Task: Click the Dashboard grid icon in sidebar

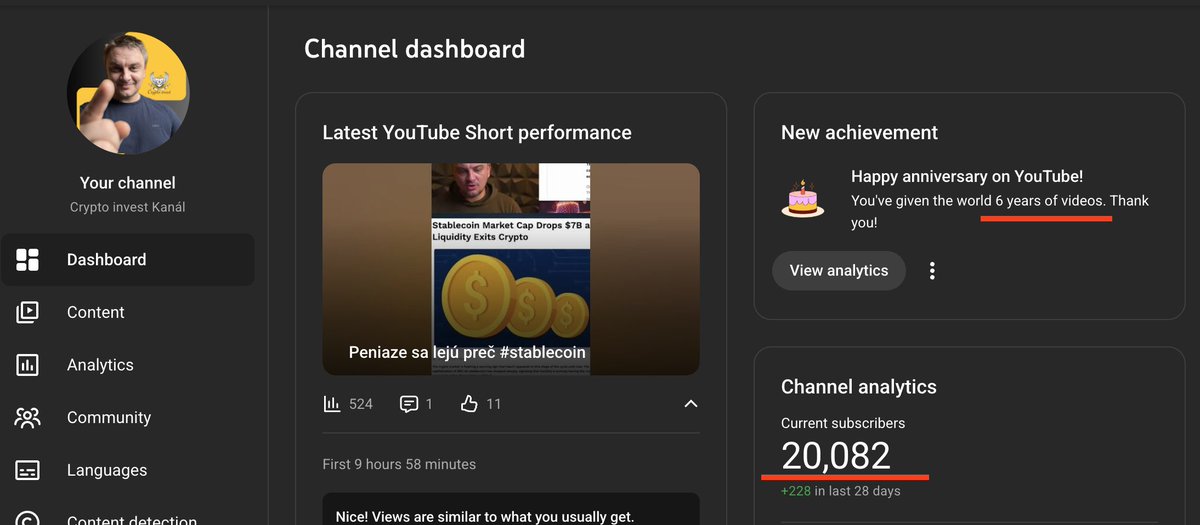Action: pyautogui.click(x=28, y=260)
